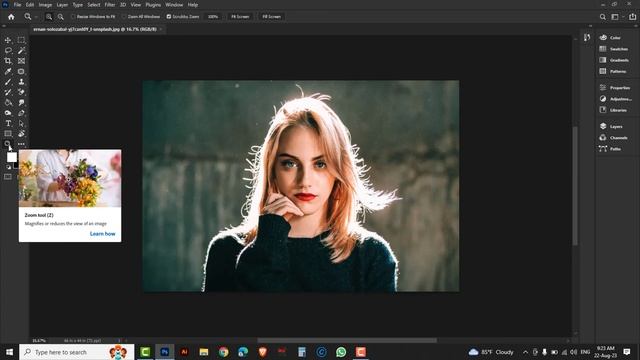Choose Zoom Out mode in options bar
The image size is (640, 360).
tap(60, 17)
